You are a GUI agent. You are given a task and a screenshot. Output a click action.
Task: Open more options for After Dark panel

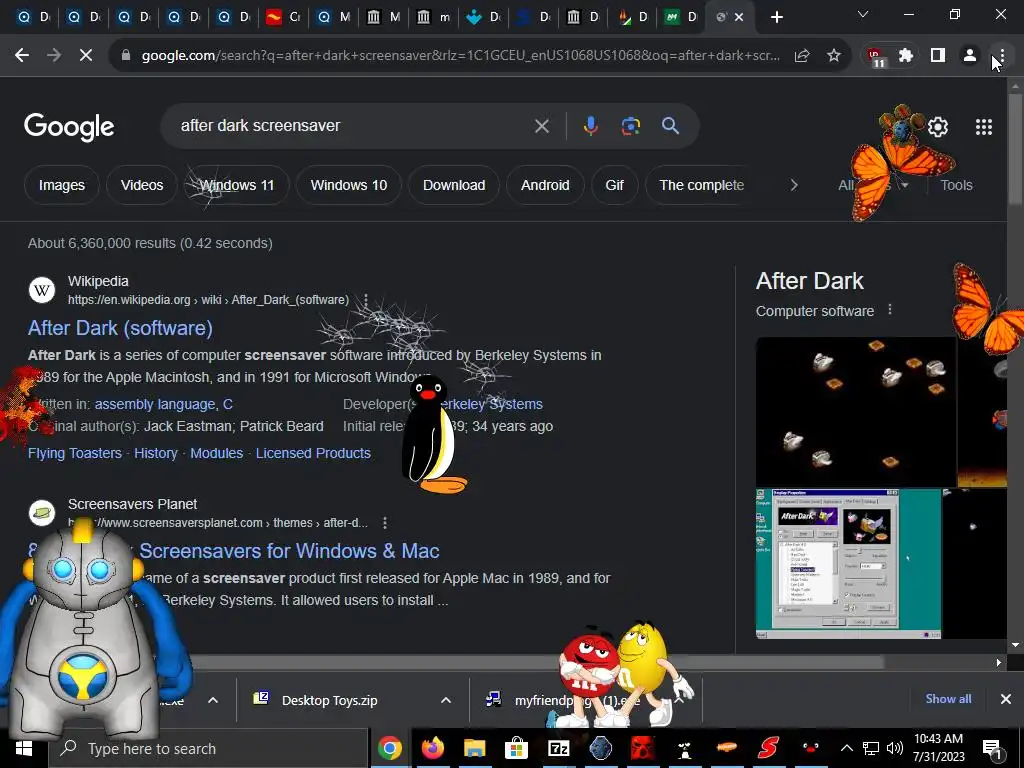click(x=889, y=310)
